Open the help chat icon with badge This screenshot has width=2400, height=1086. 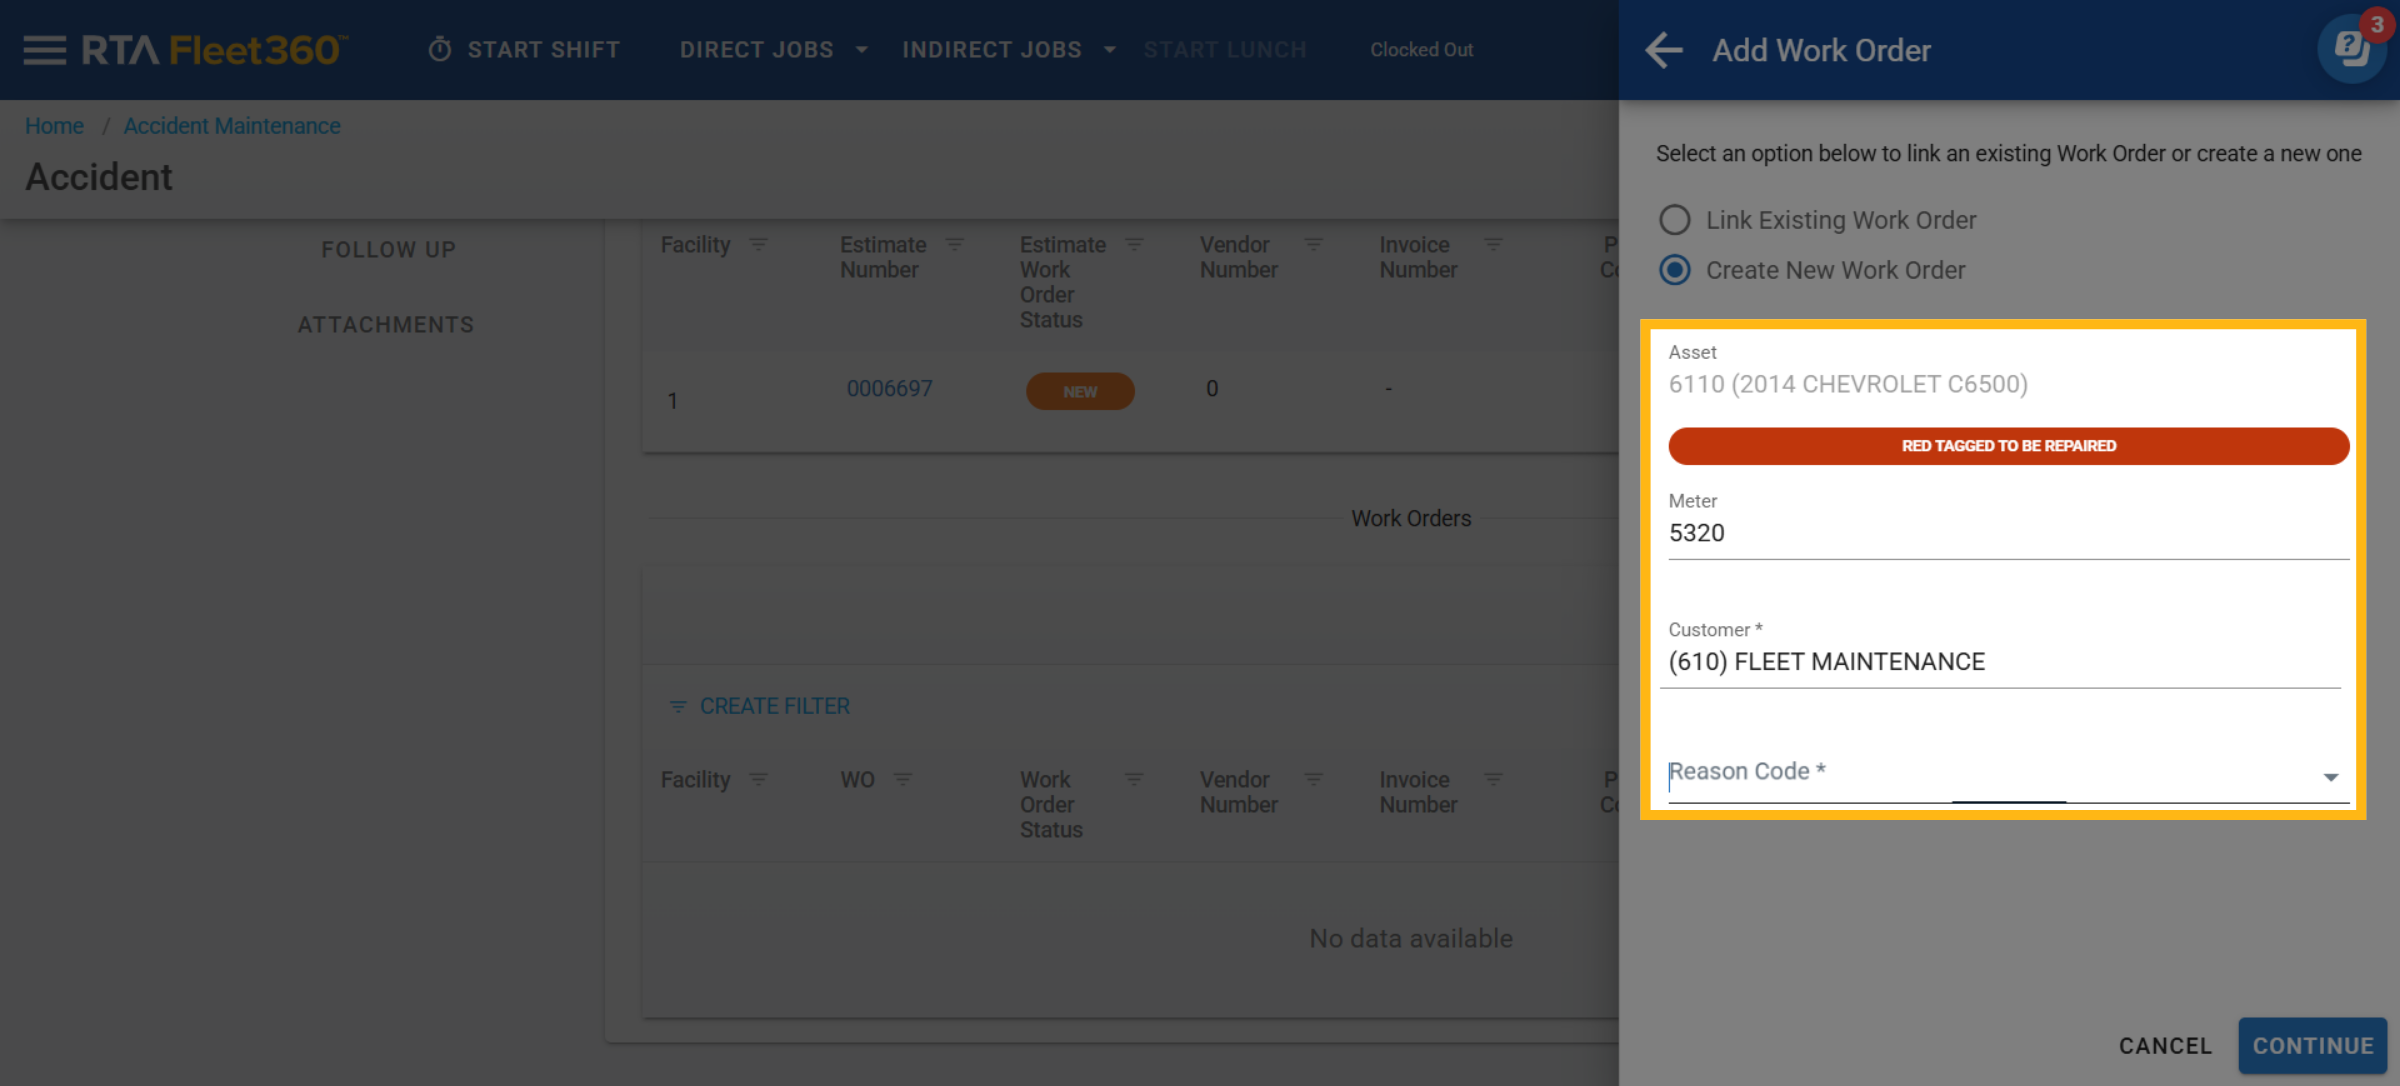click(x=2351, y=48)
